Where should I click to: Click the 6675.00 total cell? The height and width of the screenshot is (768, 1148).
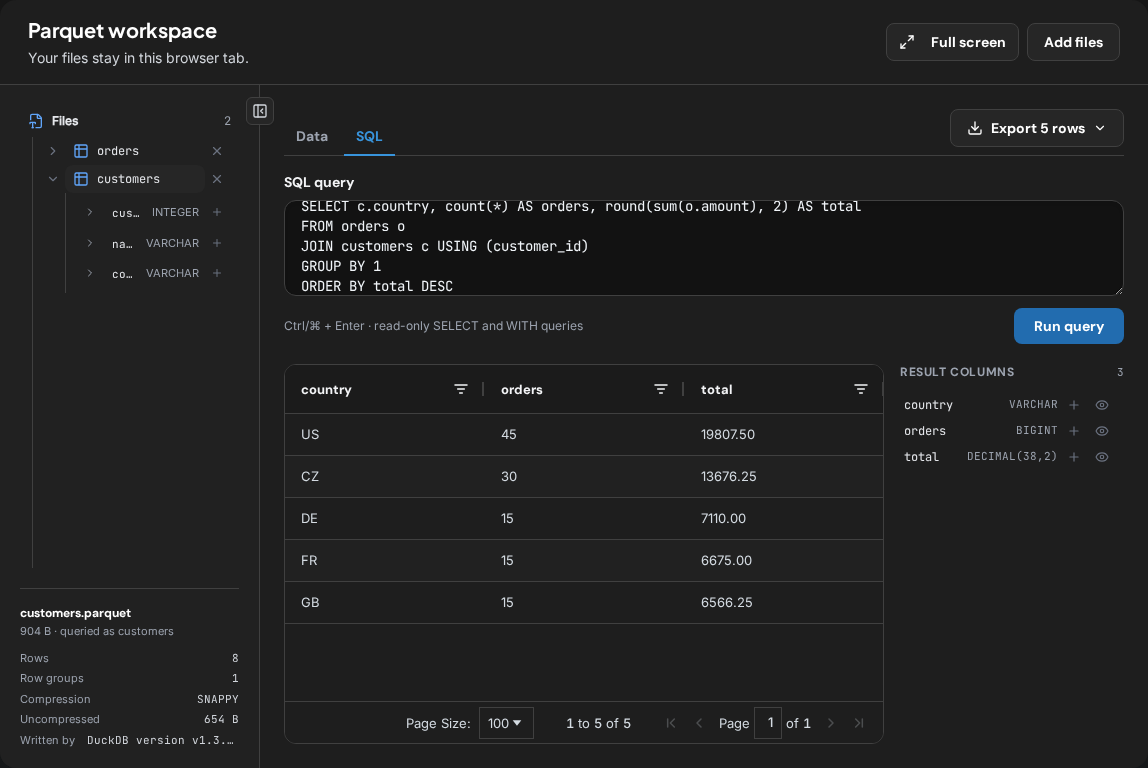click(x=783, y=561)
